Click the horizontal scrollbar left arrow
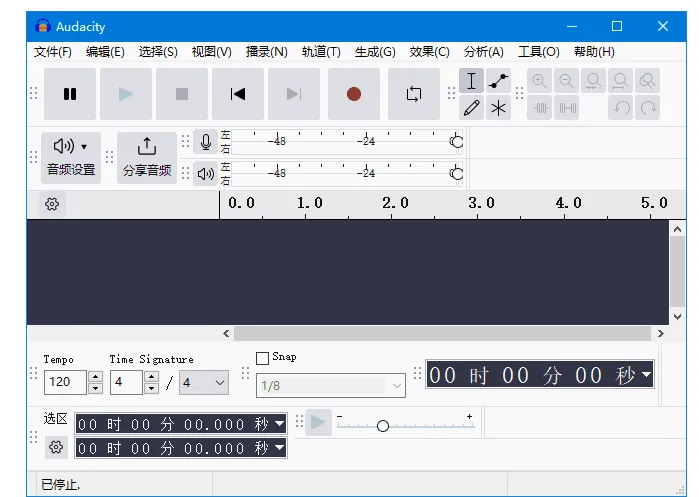This screenshot has height=497, width=699. click(226, 333)
